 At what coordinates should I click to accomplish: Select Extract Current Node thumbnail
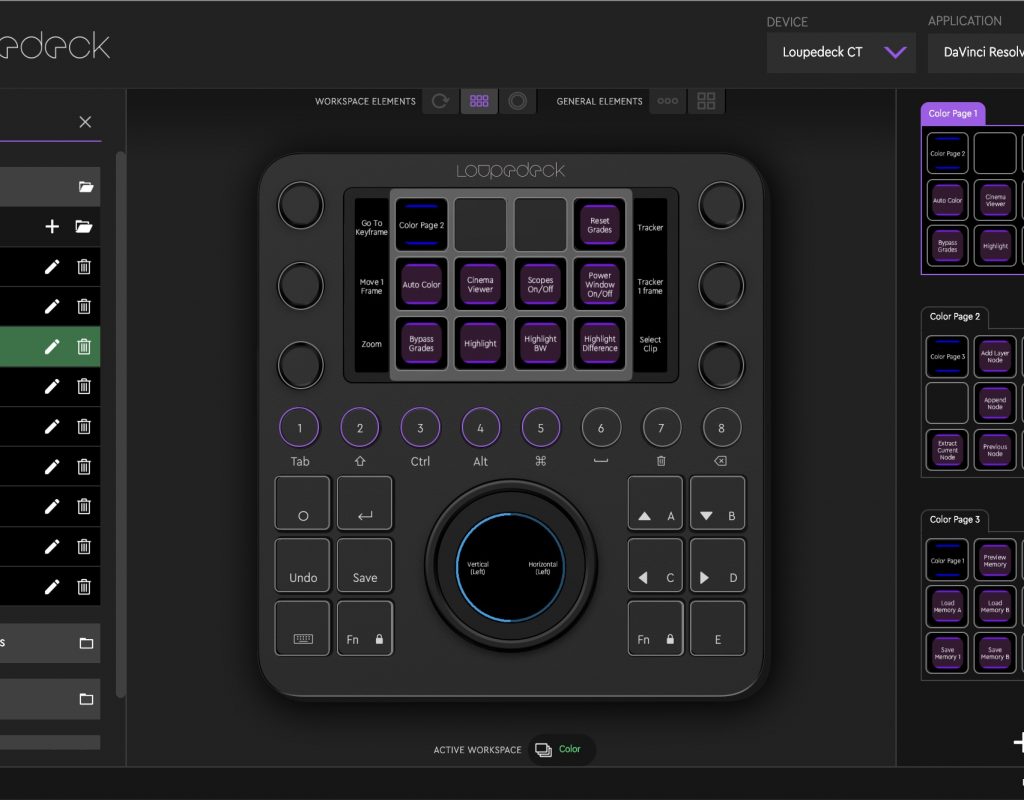click(x=947, y=450)
